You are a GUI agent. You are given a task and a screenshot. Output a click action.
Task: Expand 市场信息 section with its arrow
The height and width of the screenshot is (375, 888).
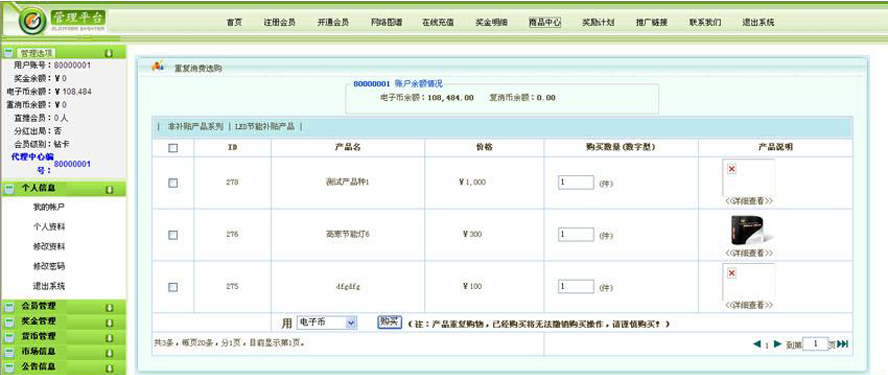(109, 352)
